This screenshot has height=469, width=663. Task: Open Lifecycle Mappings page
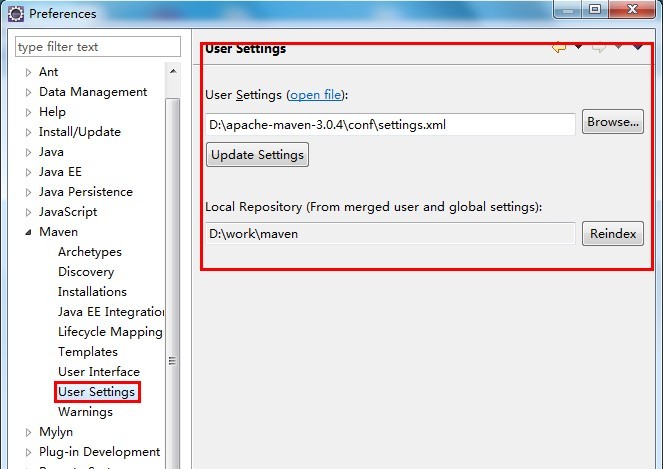tap(110, 332)
